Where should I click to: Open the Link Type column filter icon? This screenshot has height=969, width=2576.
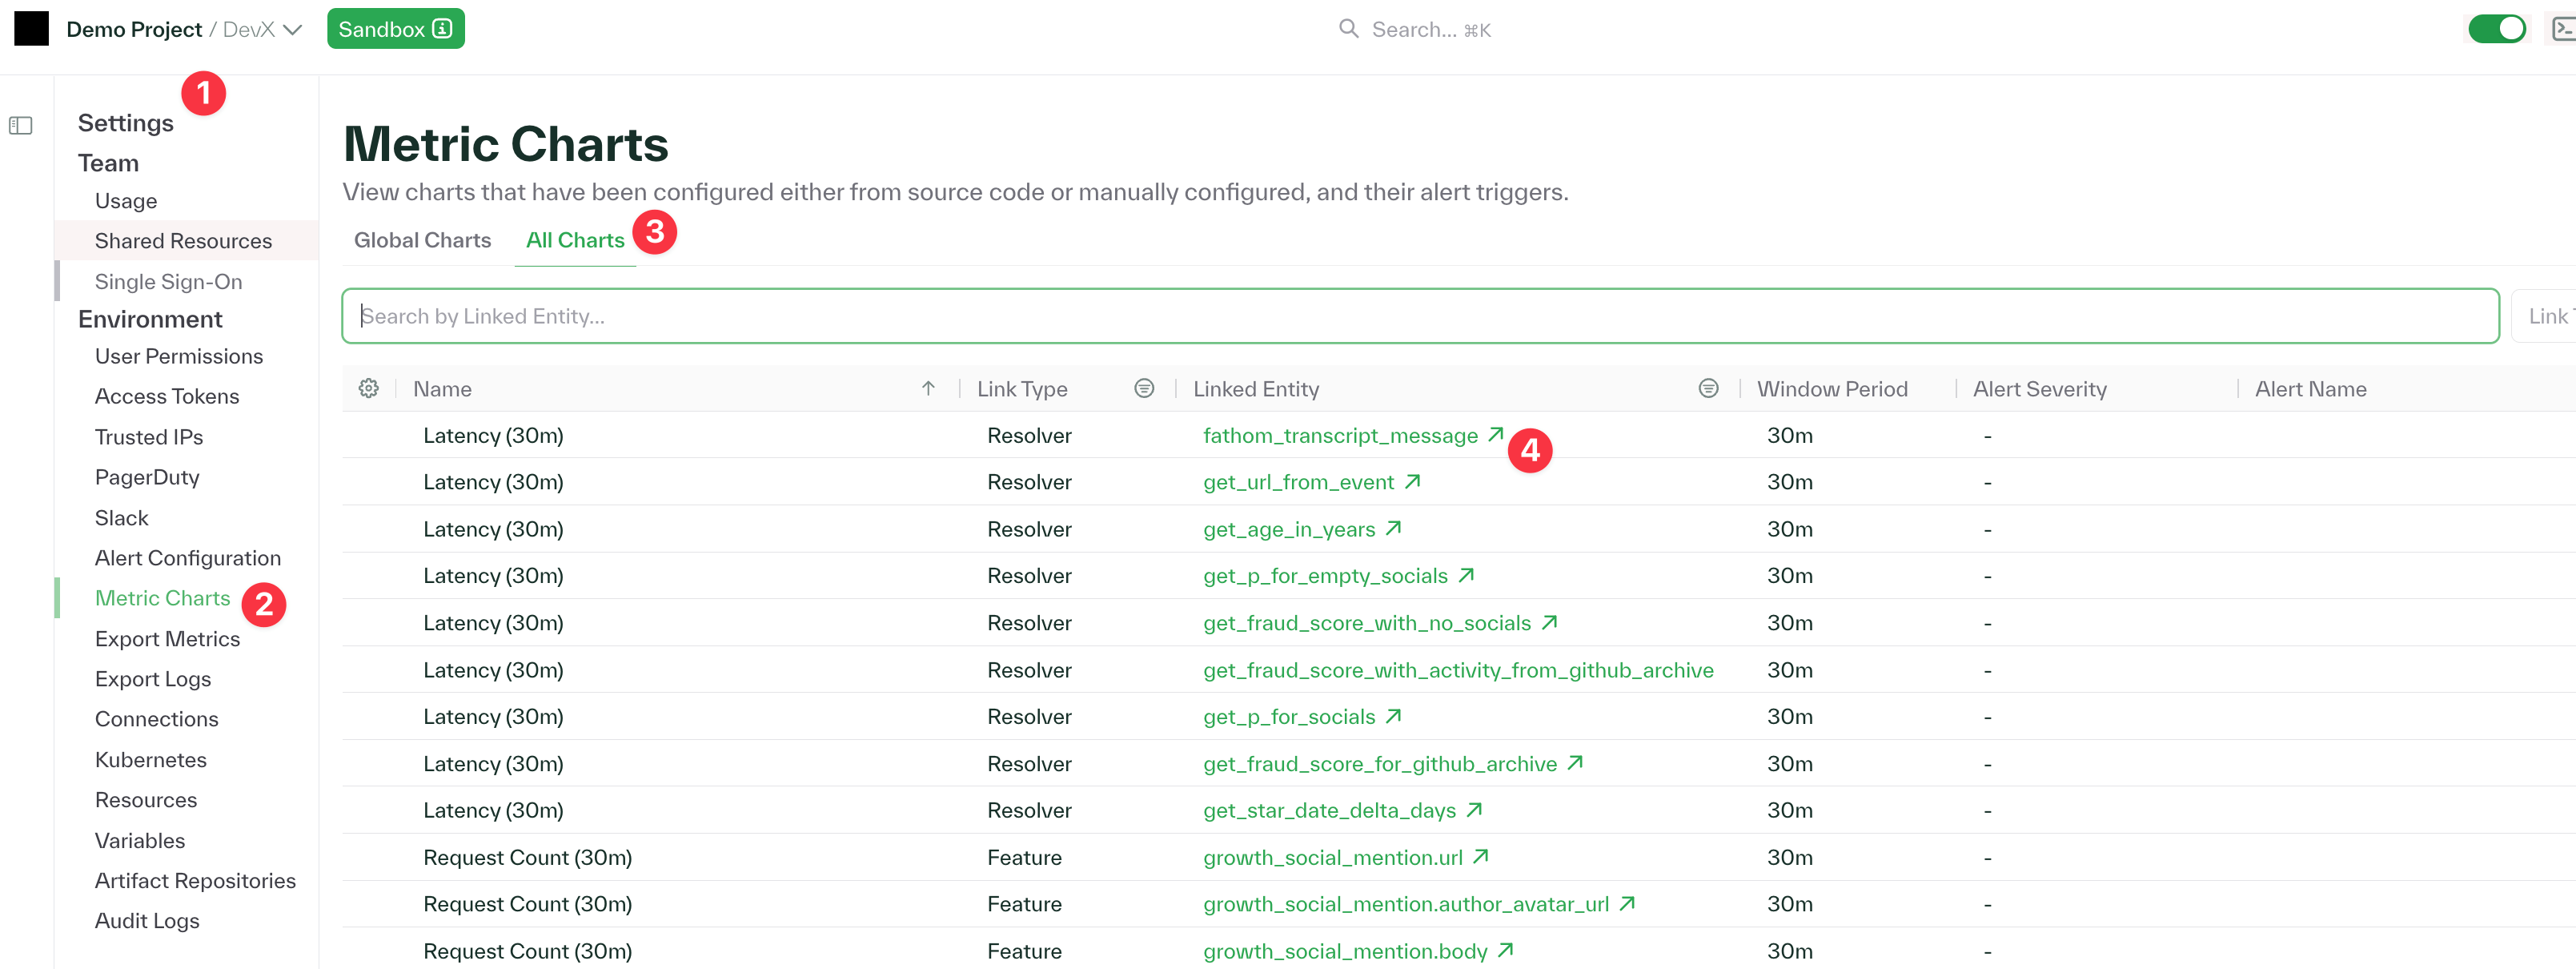(1144, 388)
